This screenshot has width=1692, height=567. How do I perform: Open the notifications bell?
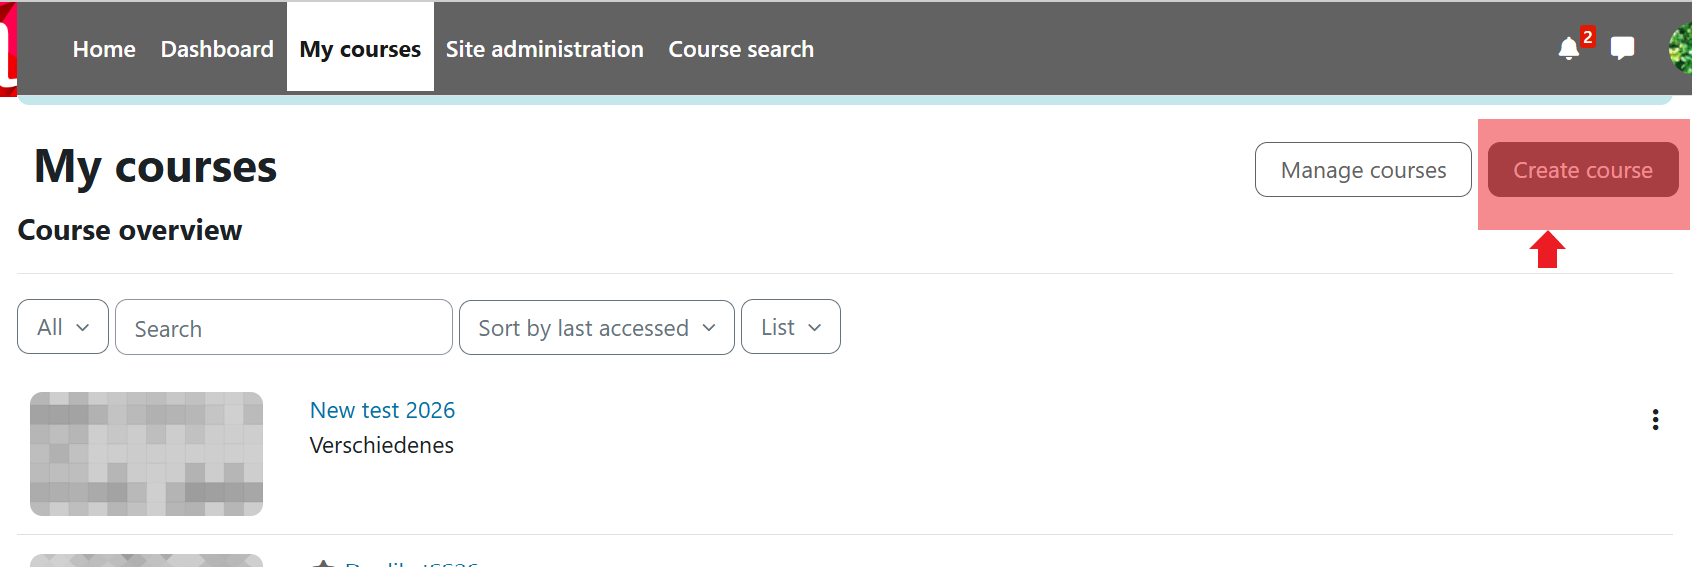pyautogui.click(x=1568, y=49)
